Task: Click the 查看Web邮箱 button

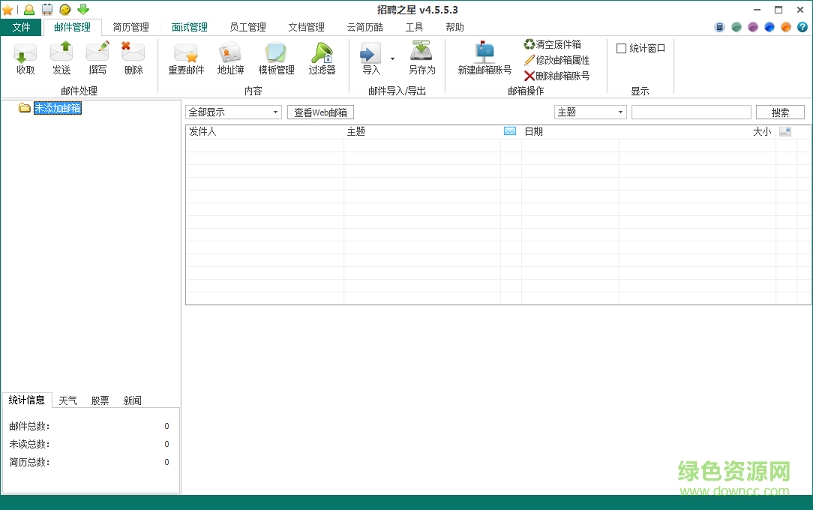Action: [x=320, y=112]
